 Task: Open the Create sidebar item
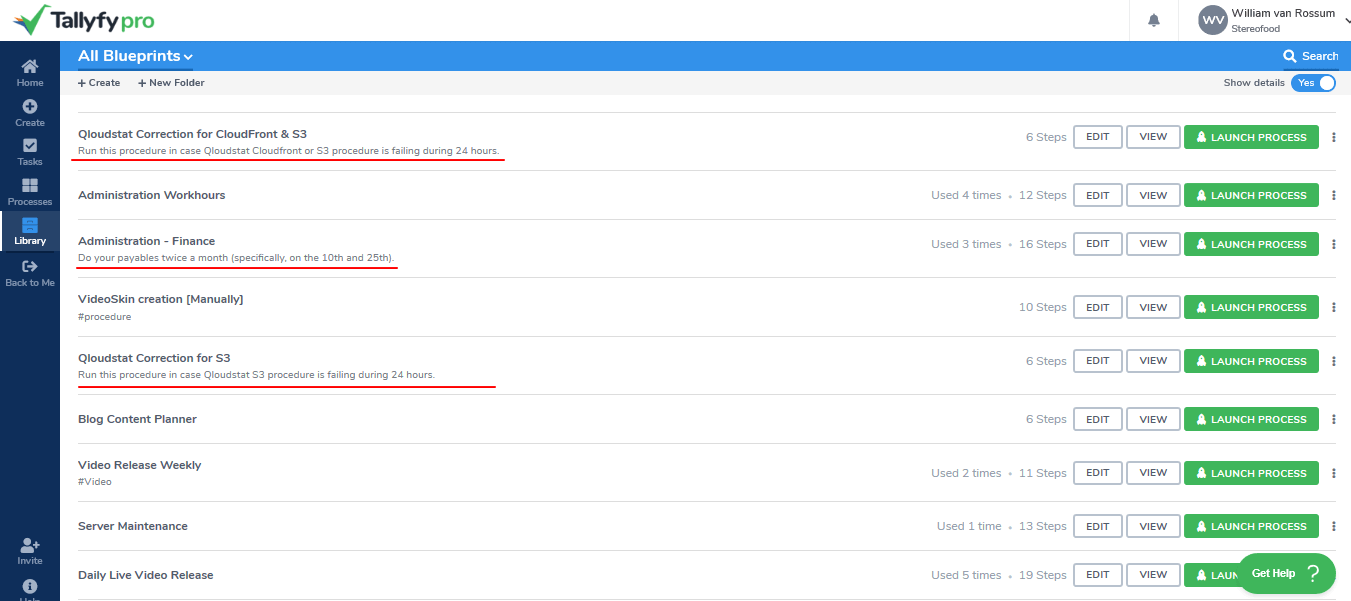pos(30,113)
